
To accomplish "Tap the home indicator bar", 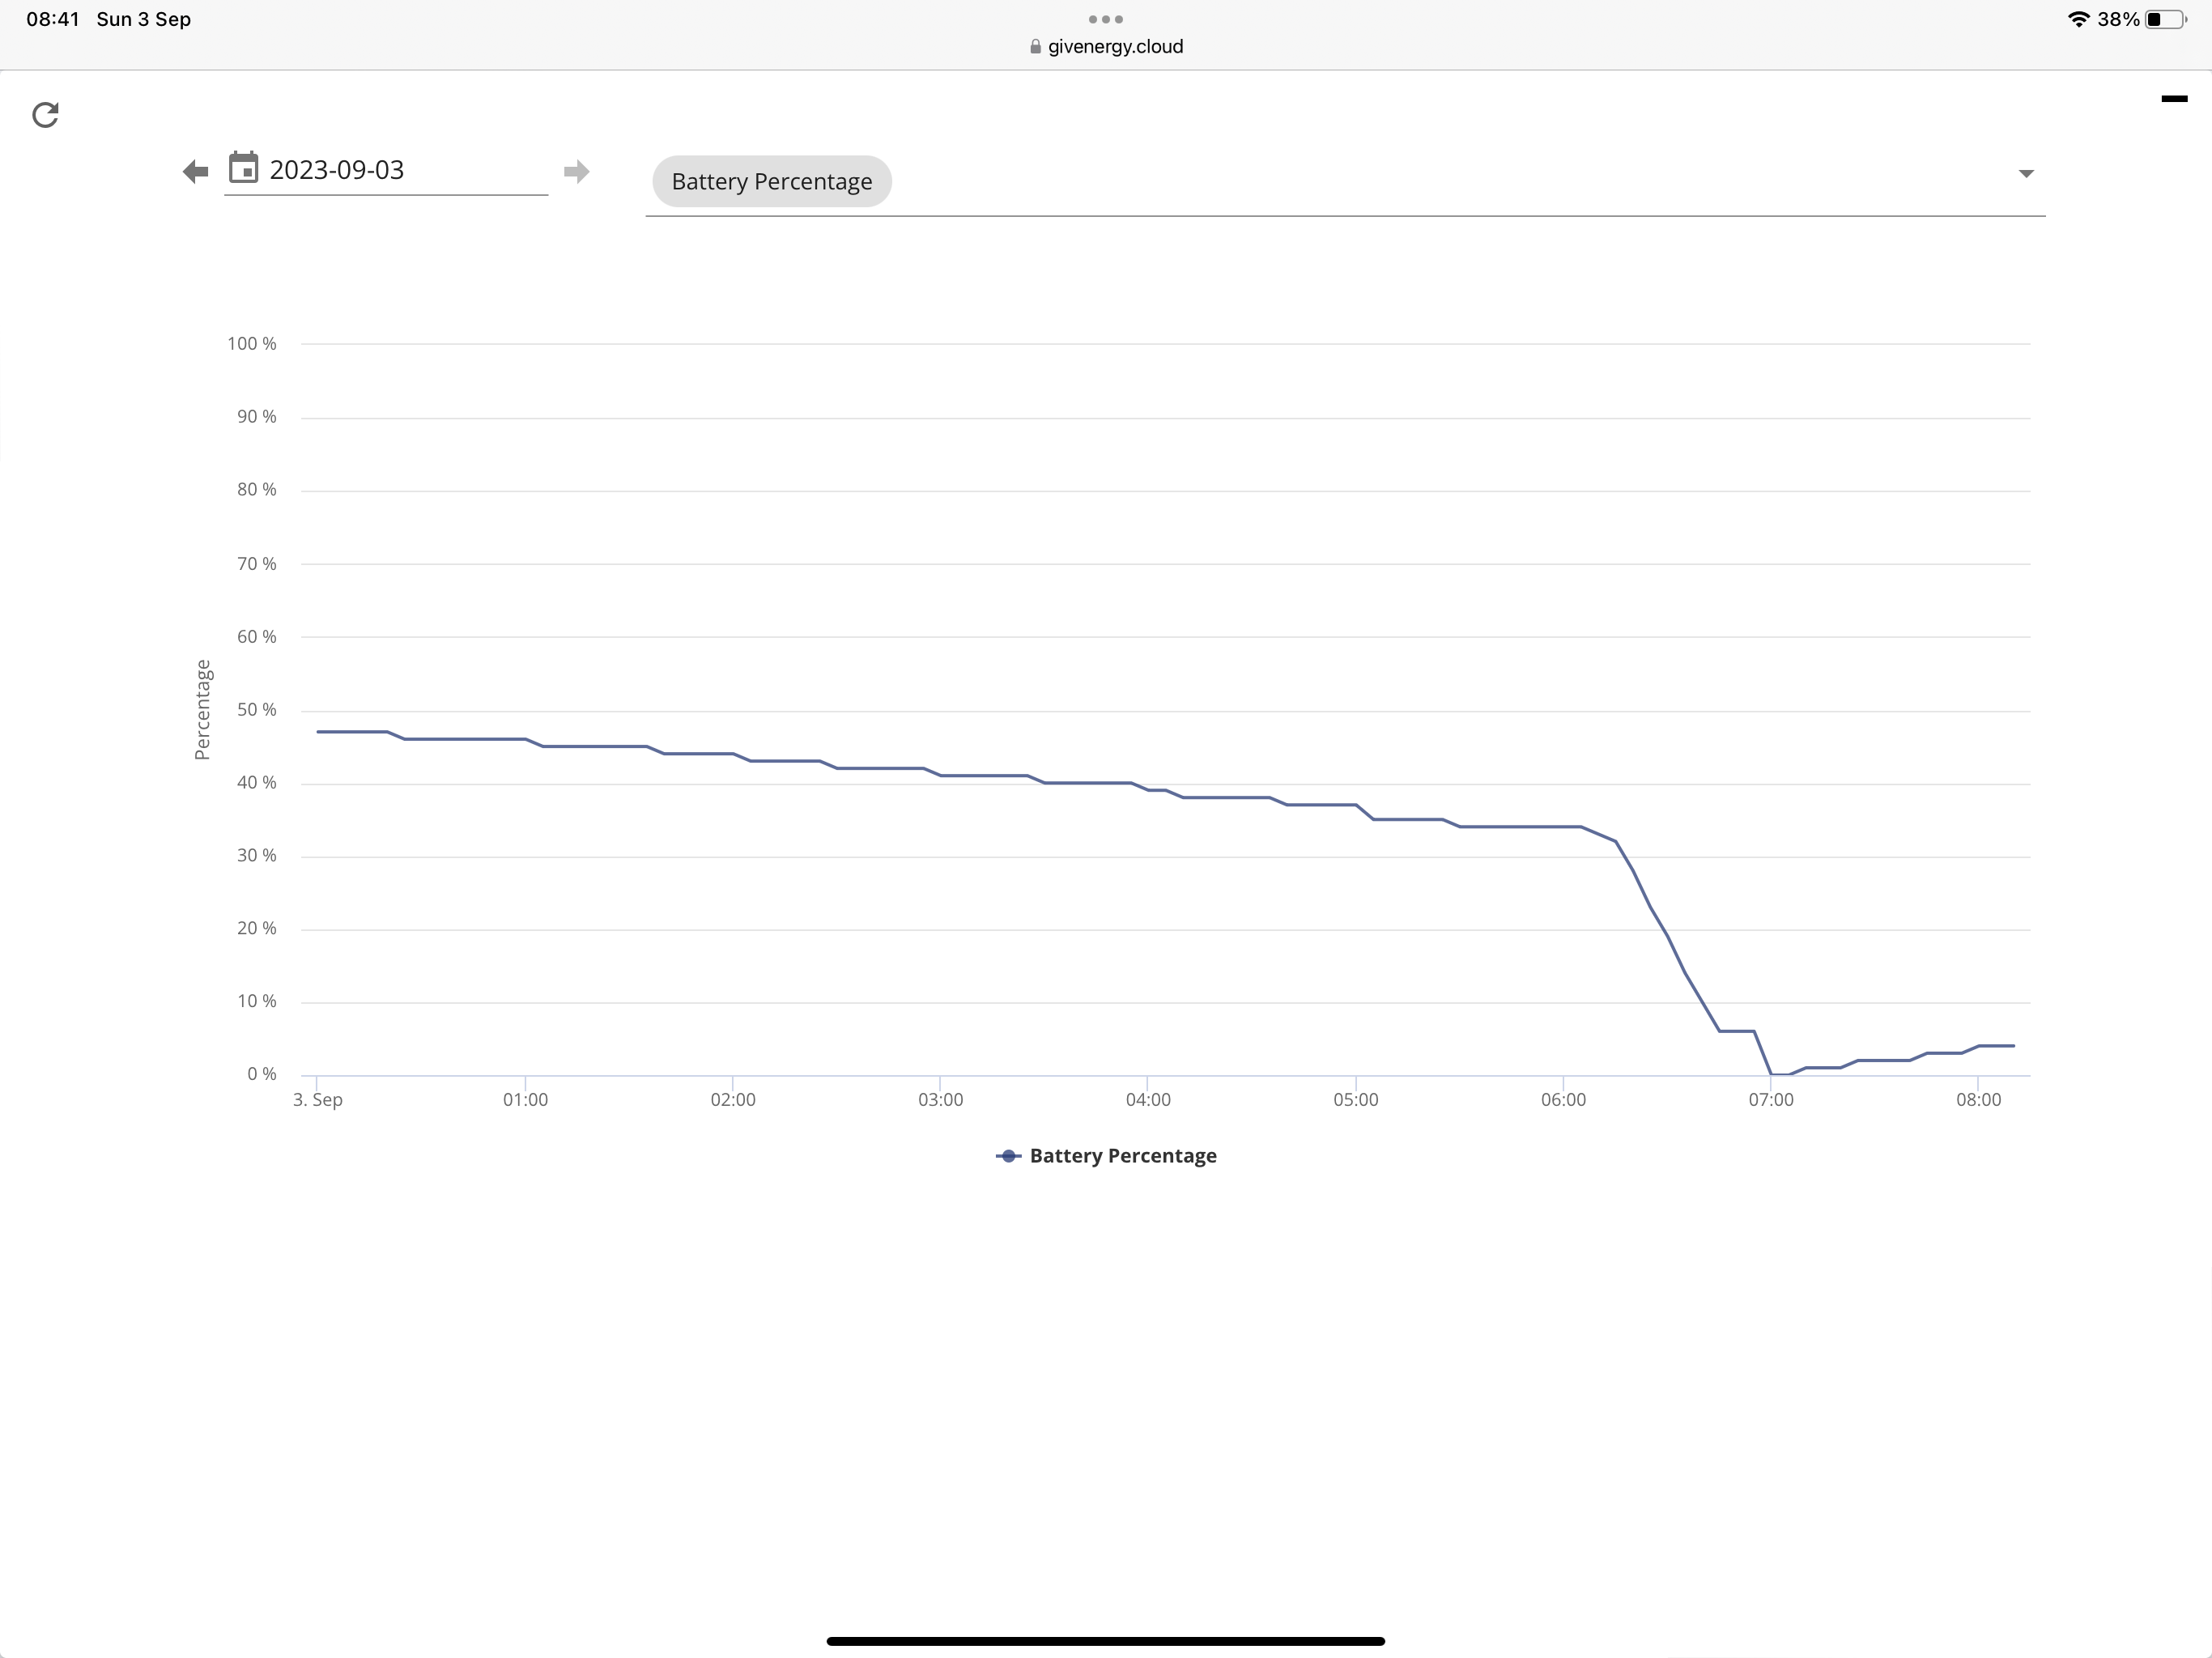I will click(1105, 1641).
